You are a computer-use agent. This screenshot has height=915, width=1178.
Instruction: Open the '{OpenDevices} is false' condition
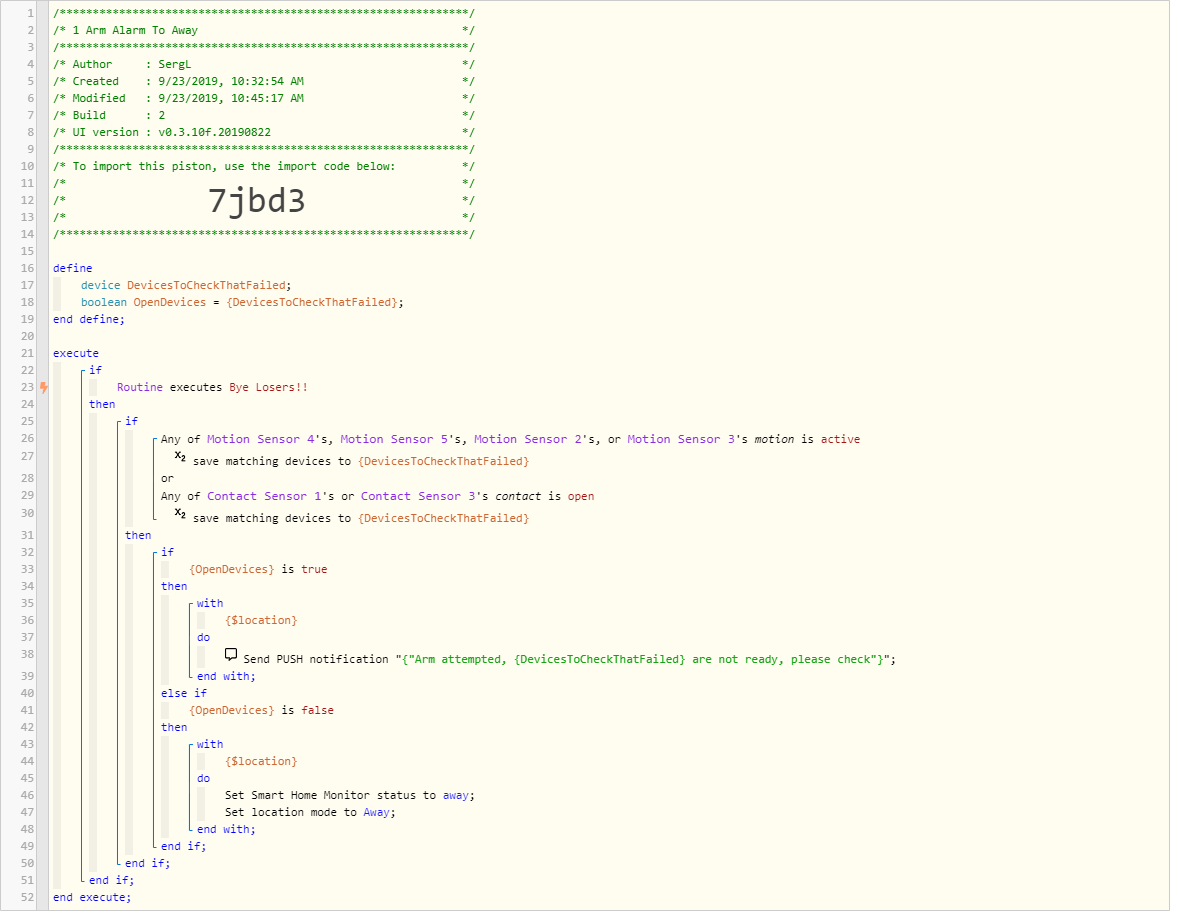pyautogui.click(x=261, y=711)
